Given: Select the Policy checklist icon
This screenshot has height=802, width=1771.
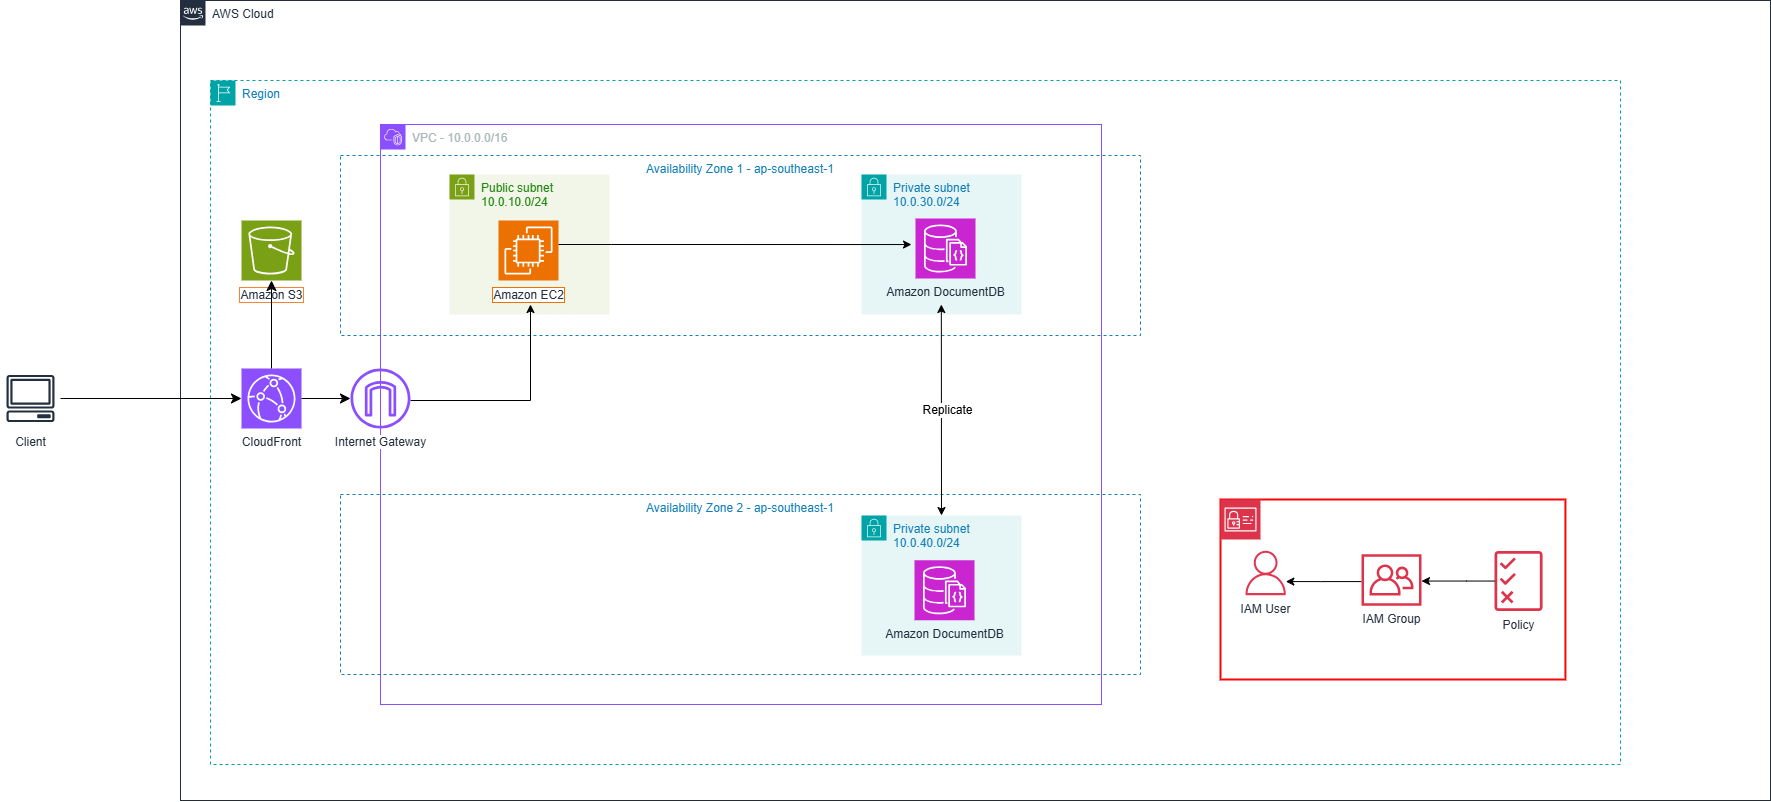Looking at the screenshot, I should (1518, 581).
